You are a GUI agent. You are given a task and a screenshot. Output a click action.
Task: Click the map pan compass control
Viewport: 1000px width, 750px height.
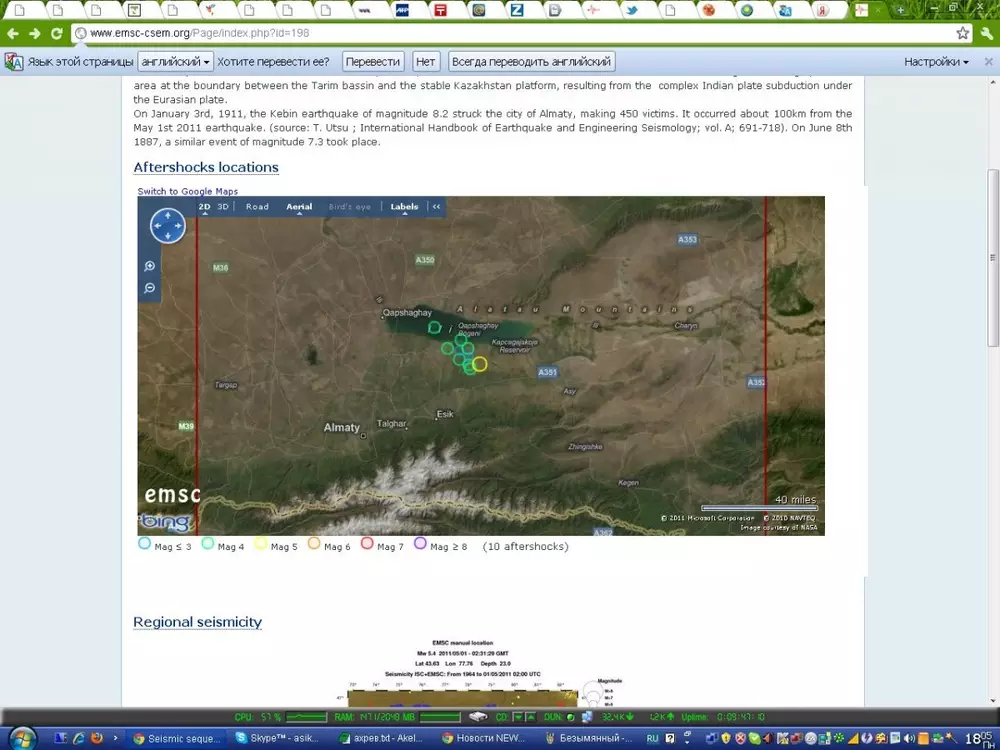tap(168, 226)
